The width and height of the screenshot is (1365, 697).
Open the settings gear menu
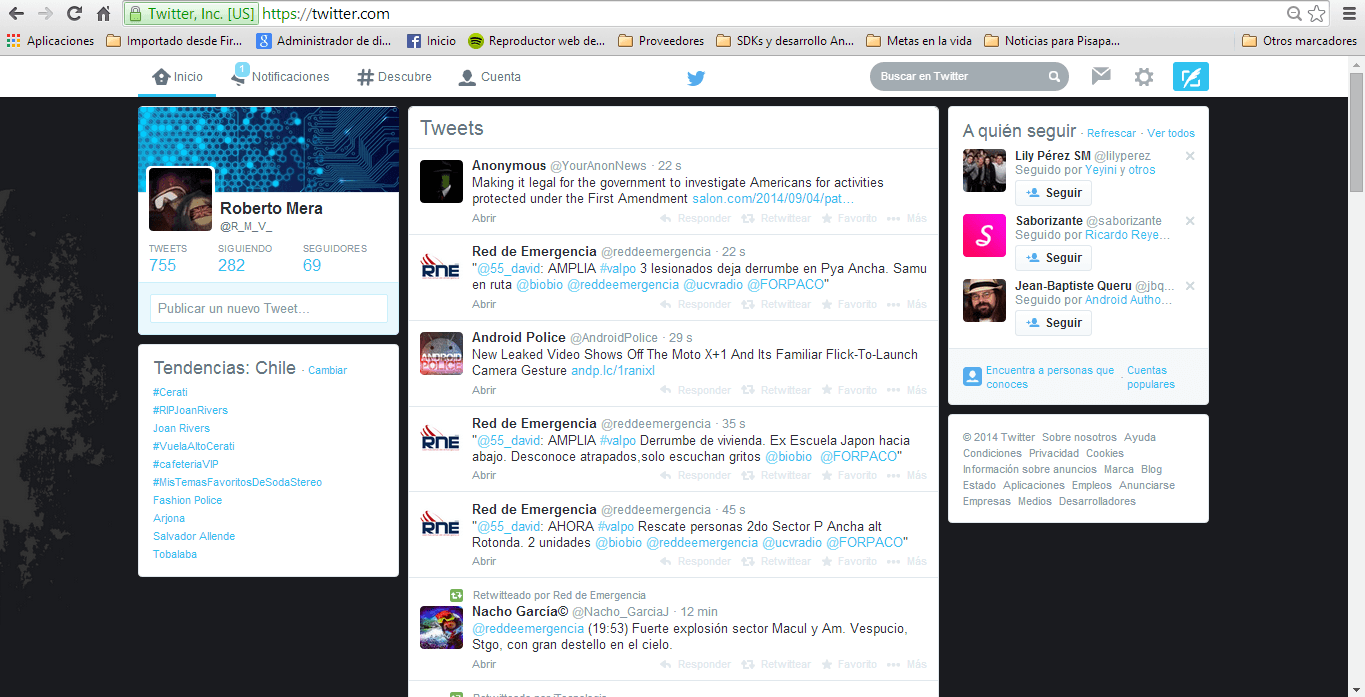point(1144,77)
